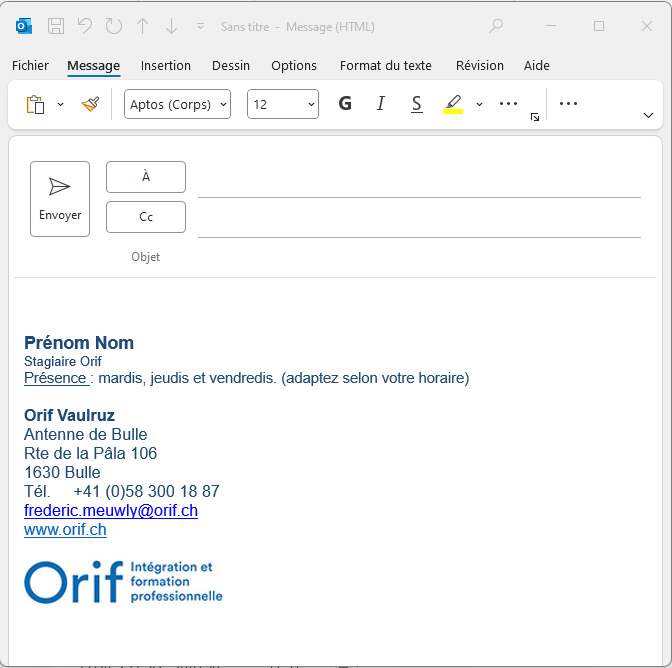Switch to the Révision tab

480,66
